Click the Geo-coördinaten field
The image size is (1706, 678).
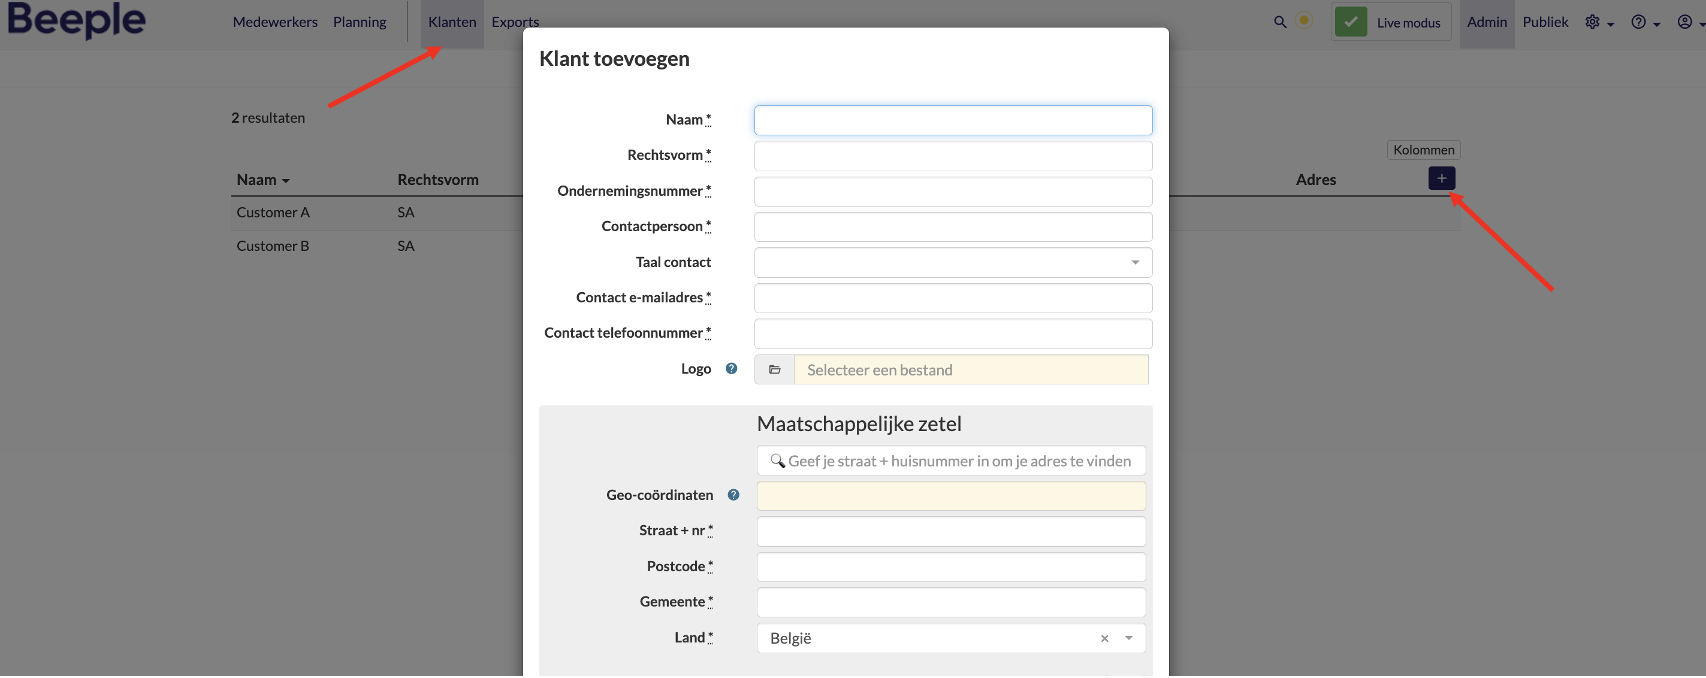point(951,496)
